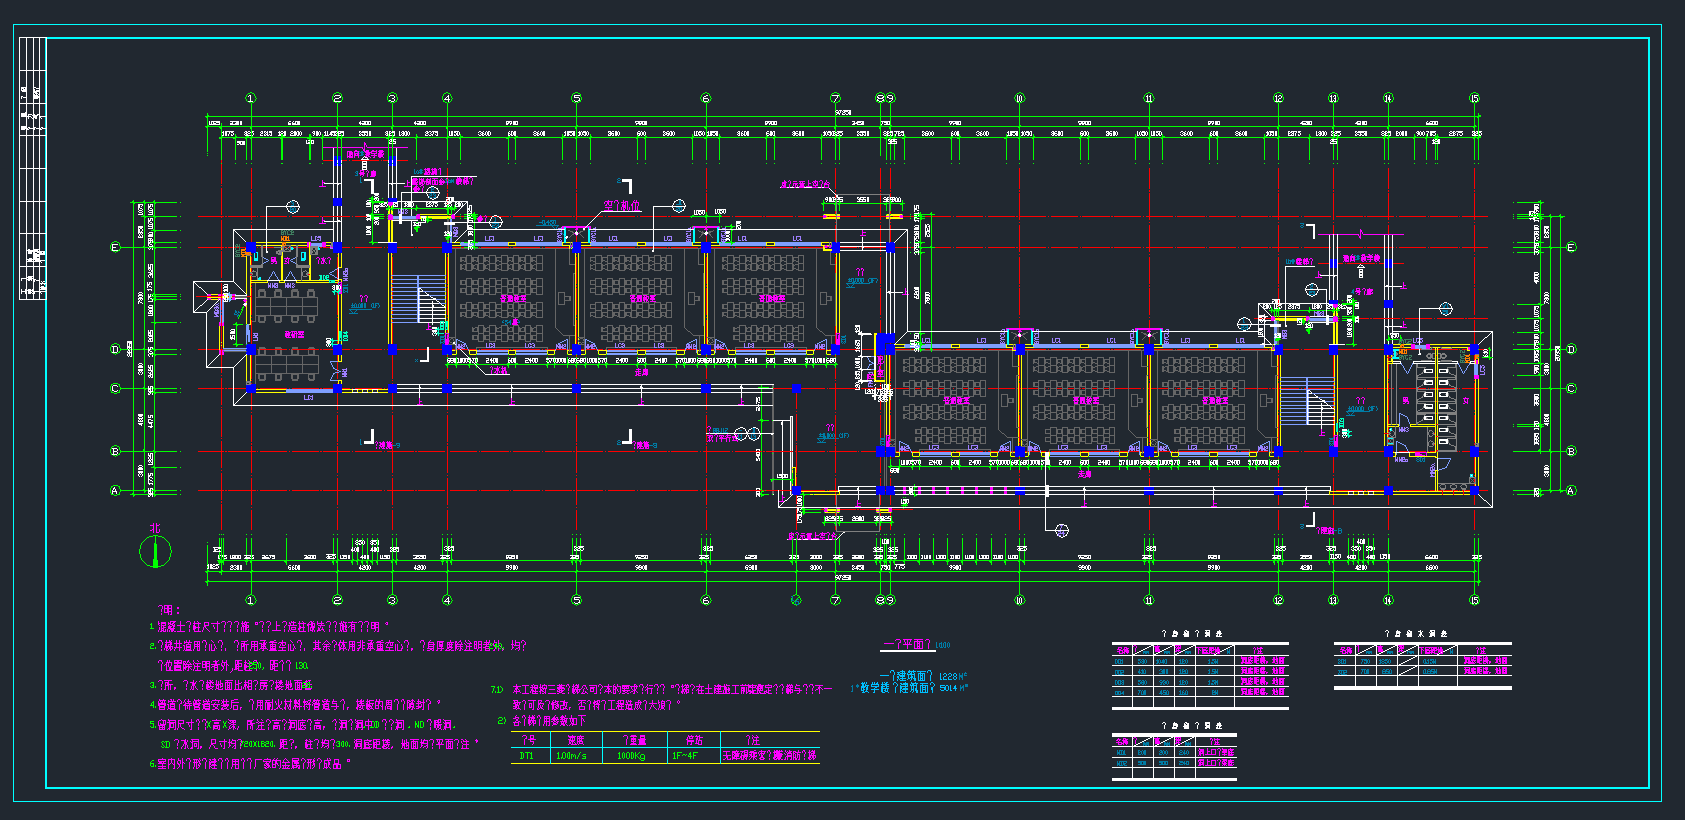1685x820 pixels.
Task: Click axis bubble 5 in the top row
Action: (x=576, y=98)
